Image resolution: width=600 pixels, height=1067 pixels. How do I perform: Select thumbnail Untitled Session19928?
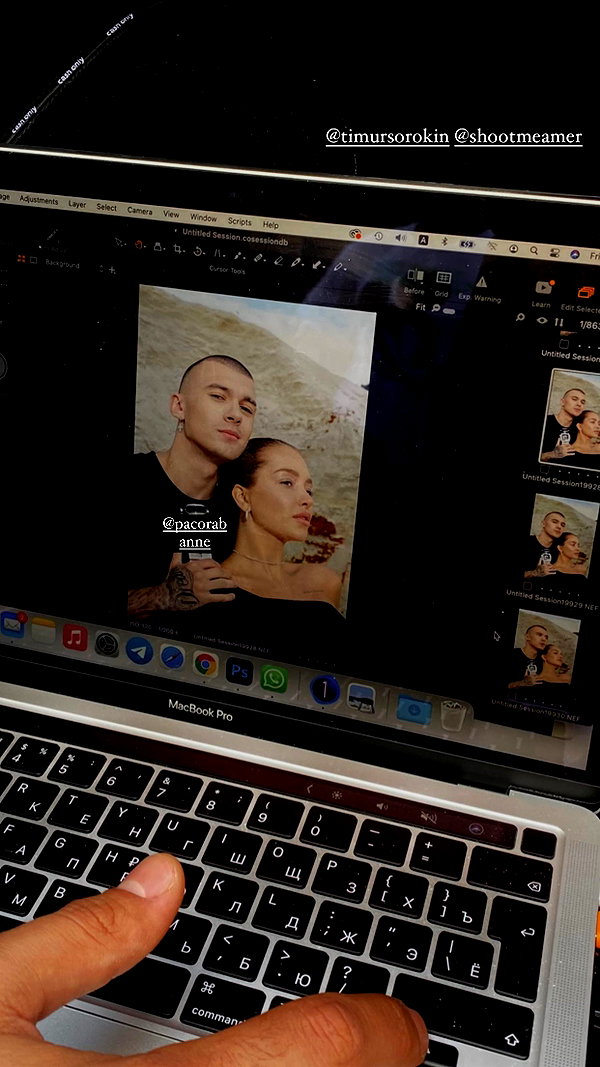pyautogui.click(x=570, y=418)
